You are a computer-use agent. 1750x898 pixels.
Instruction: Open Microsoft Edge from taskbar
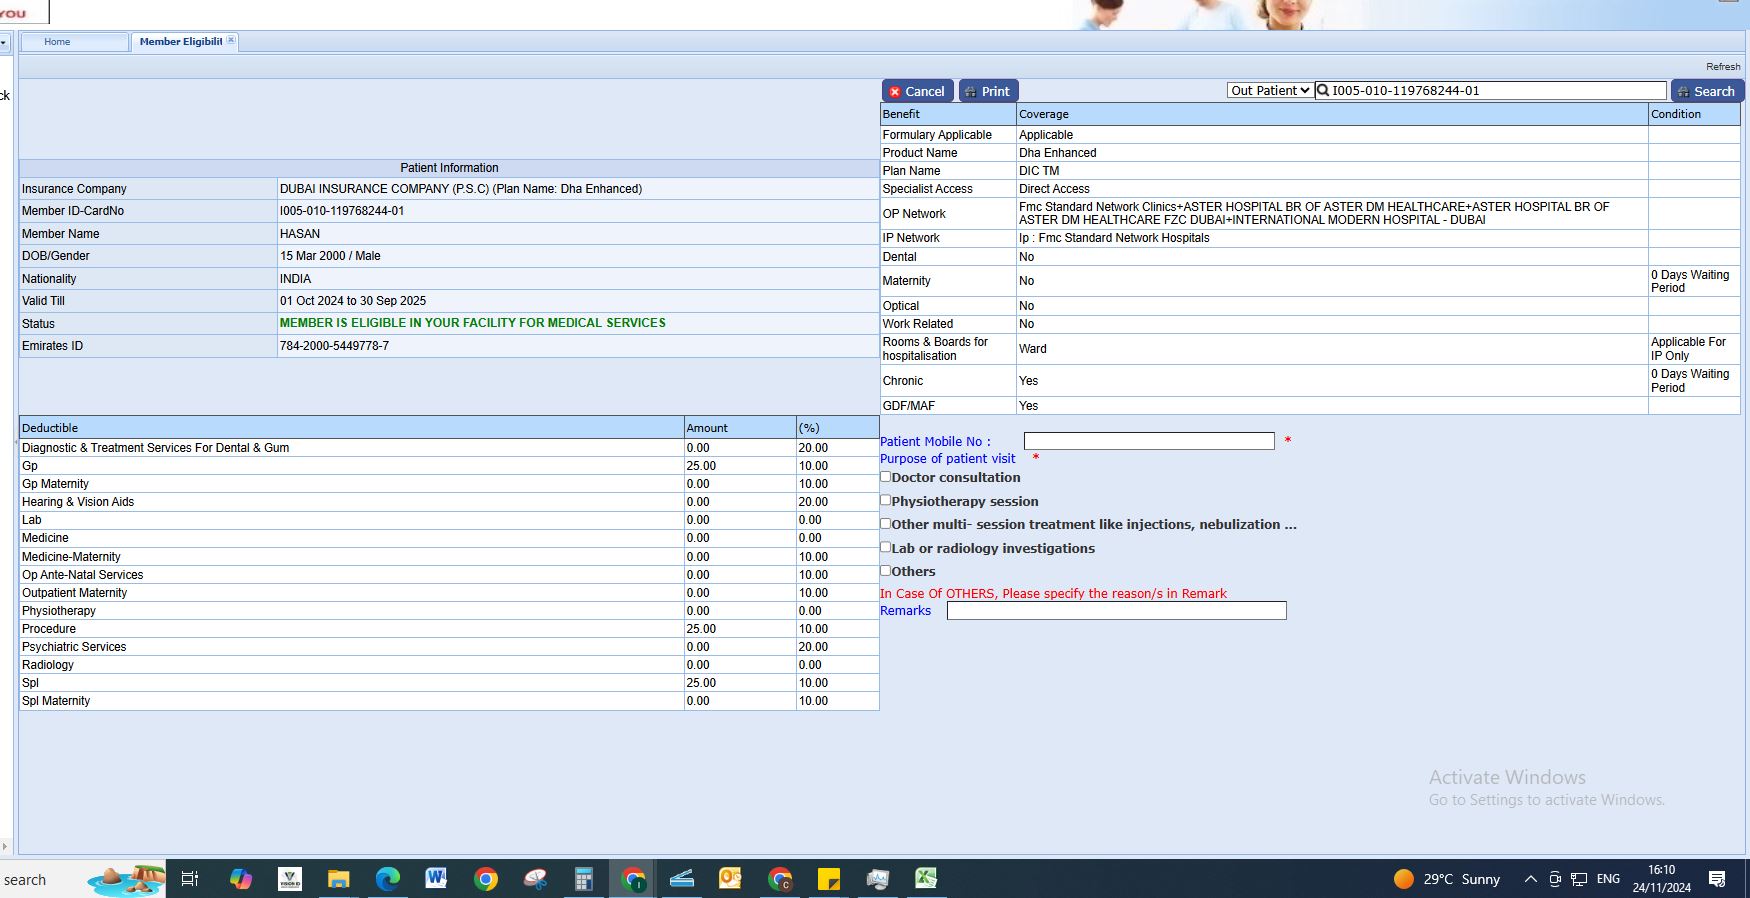coord(387,879)
